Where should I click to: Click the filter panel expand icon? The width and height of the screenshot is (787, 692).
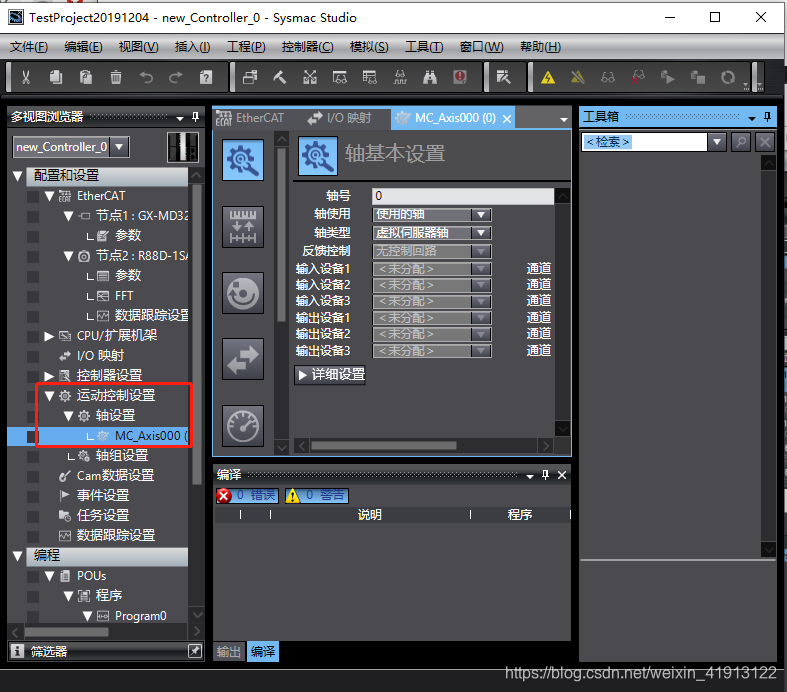195,651
